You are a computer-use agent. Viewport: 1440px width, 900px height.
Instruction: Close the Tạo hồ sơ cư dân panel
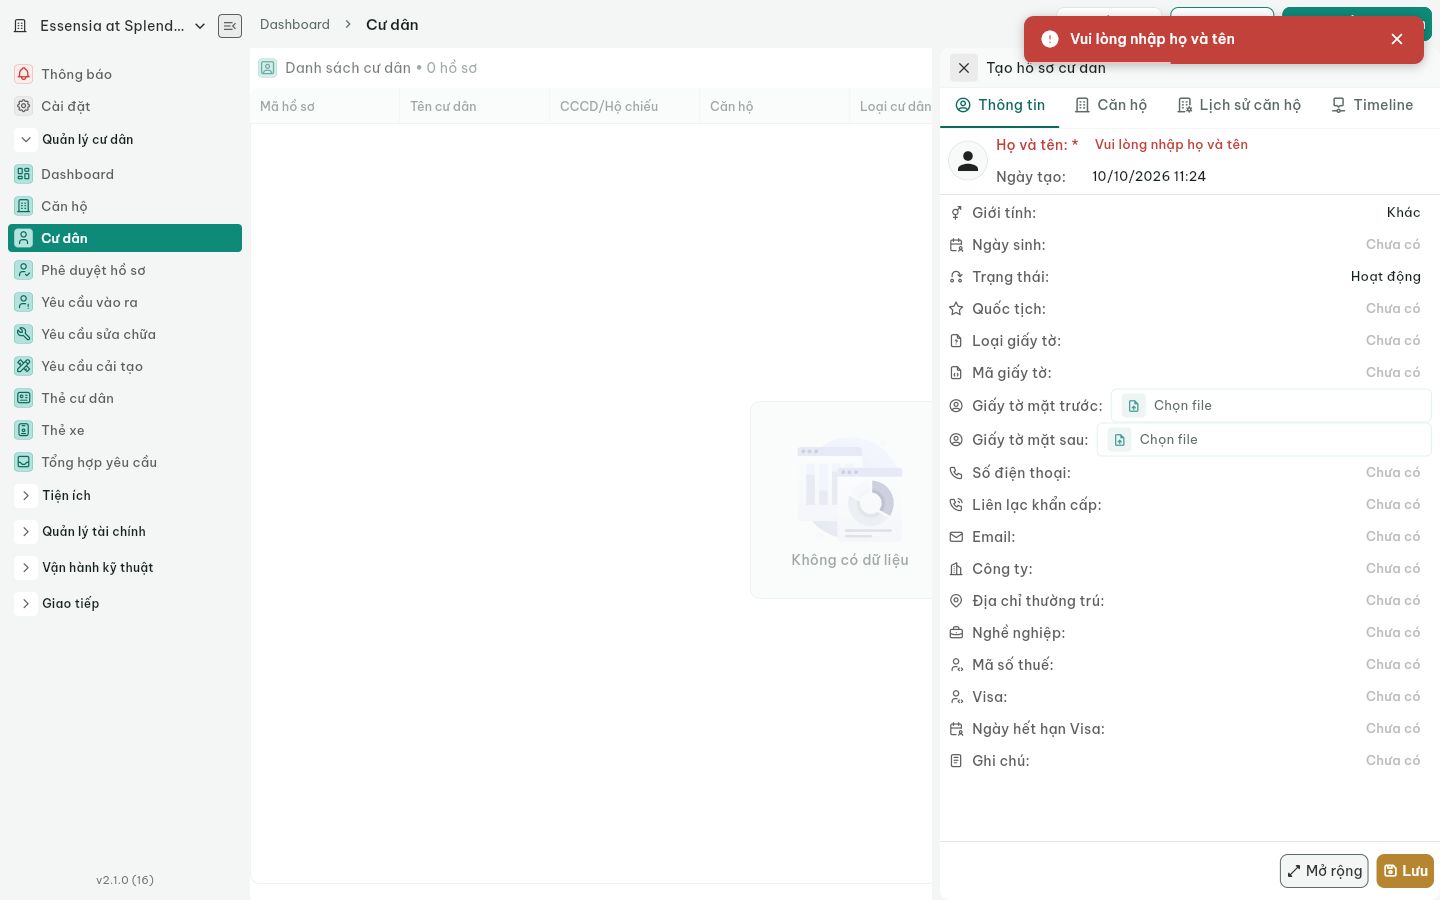(964, 68)
